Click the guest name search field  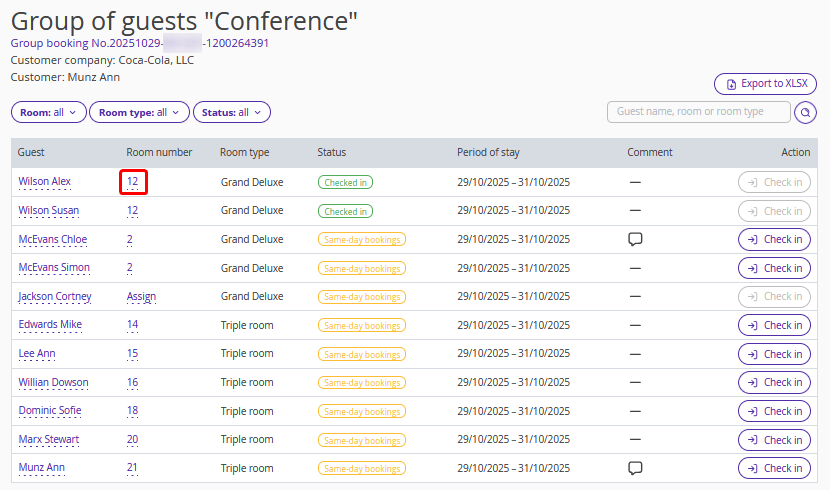coord(698,112)
